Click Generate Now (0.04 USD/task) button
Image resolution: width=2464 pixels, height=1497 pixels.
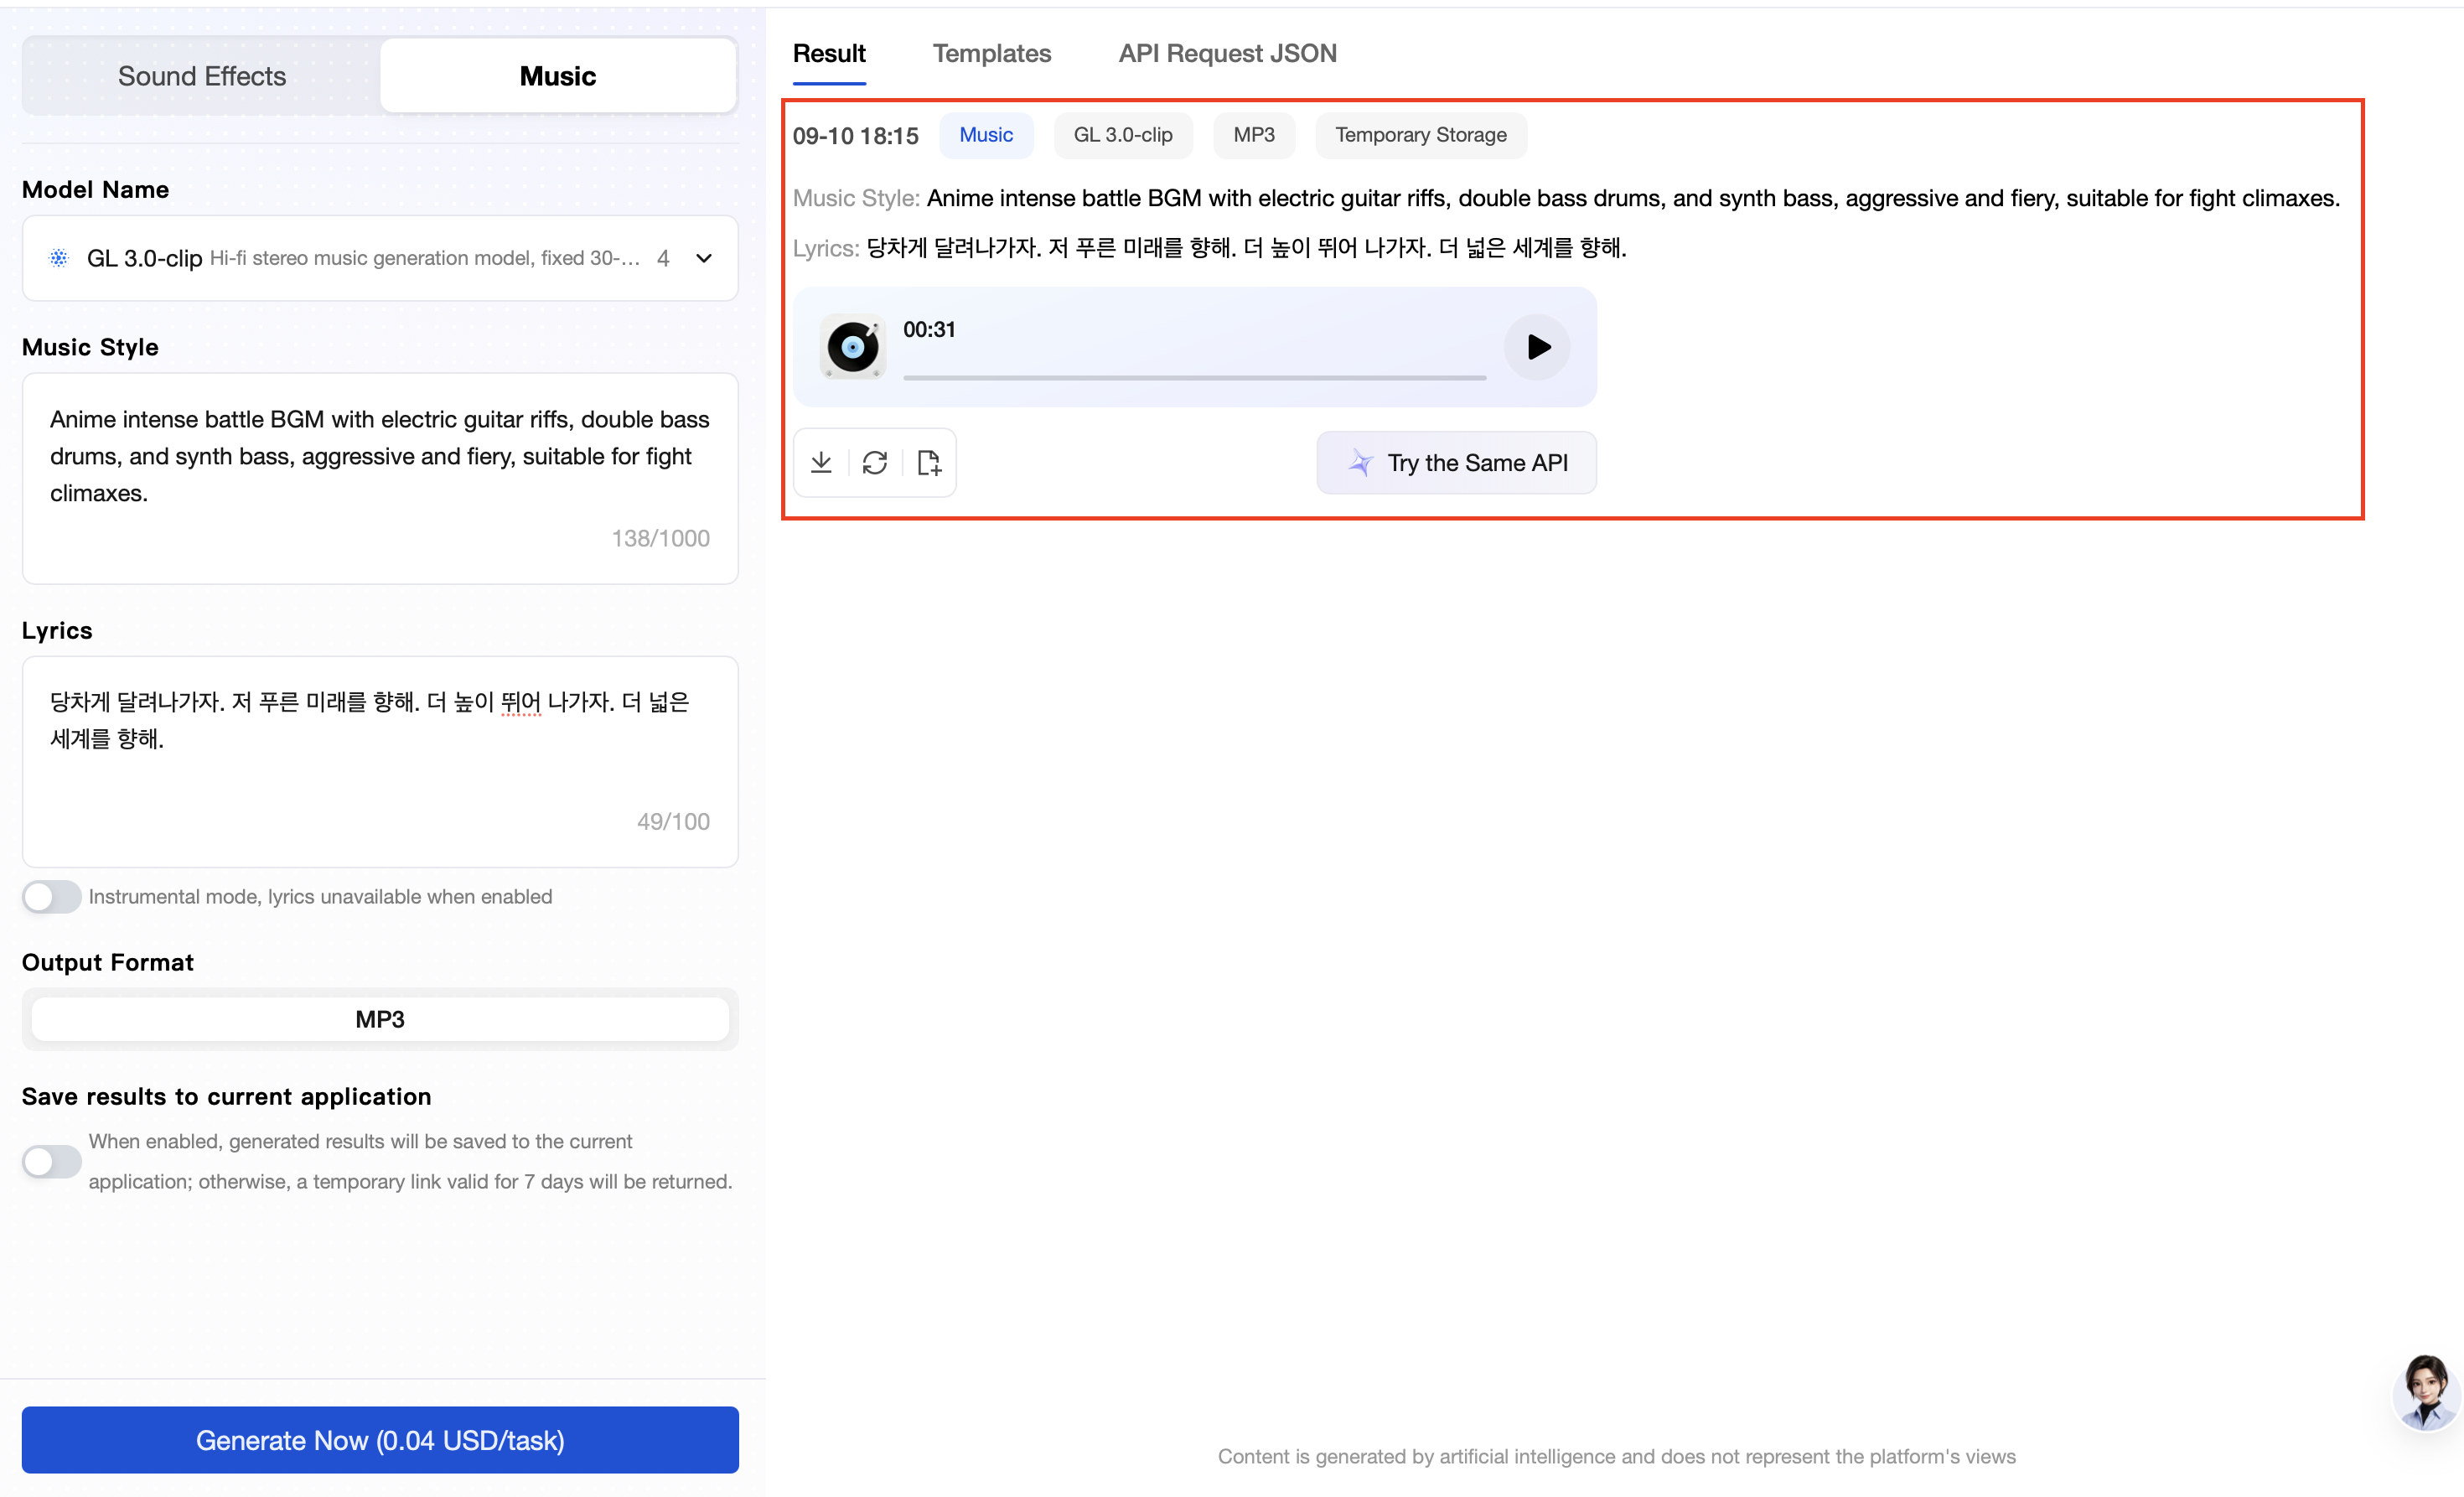(380, 1440)
